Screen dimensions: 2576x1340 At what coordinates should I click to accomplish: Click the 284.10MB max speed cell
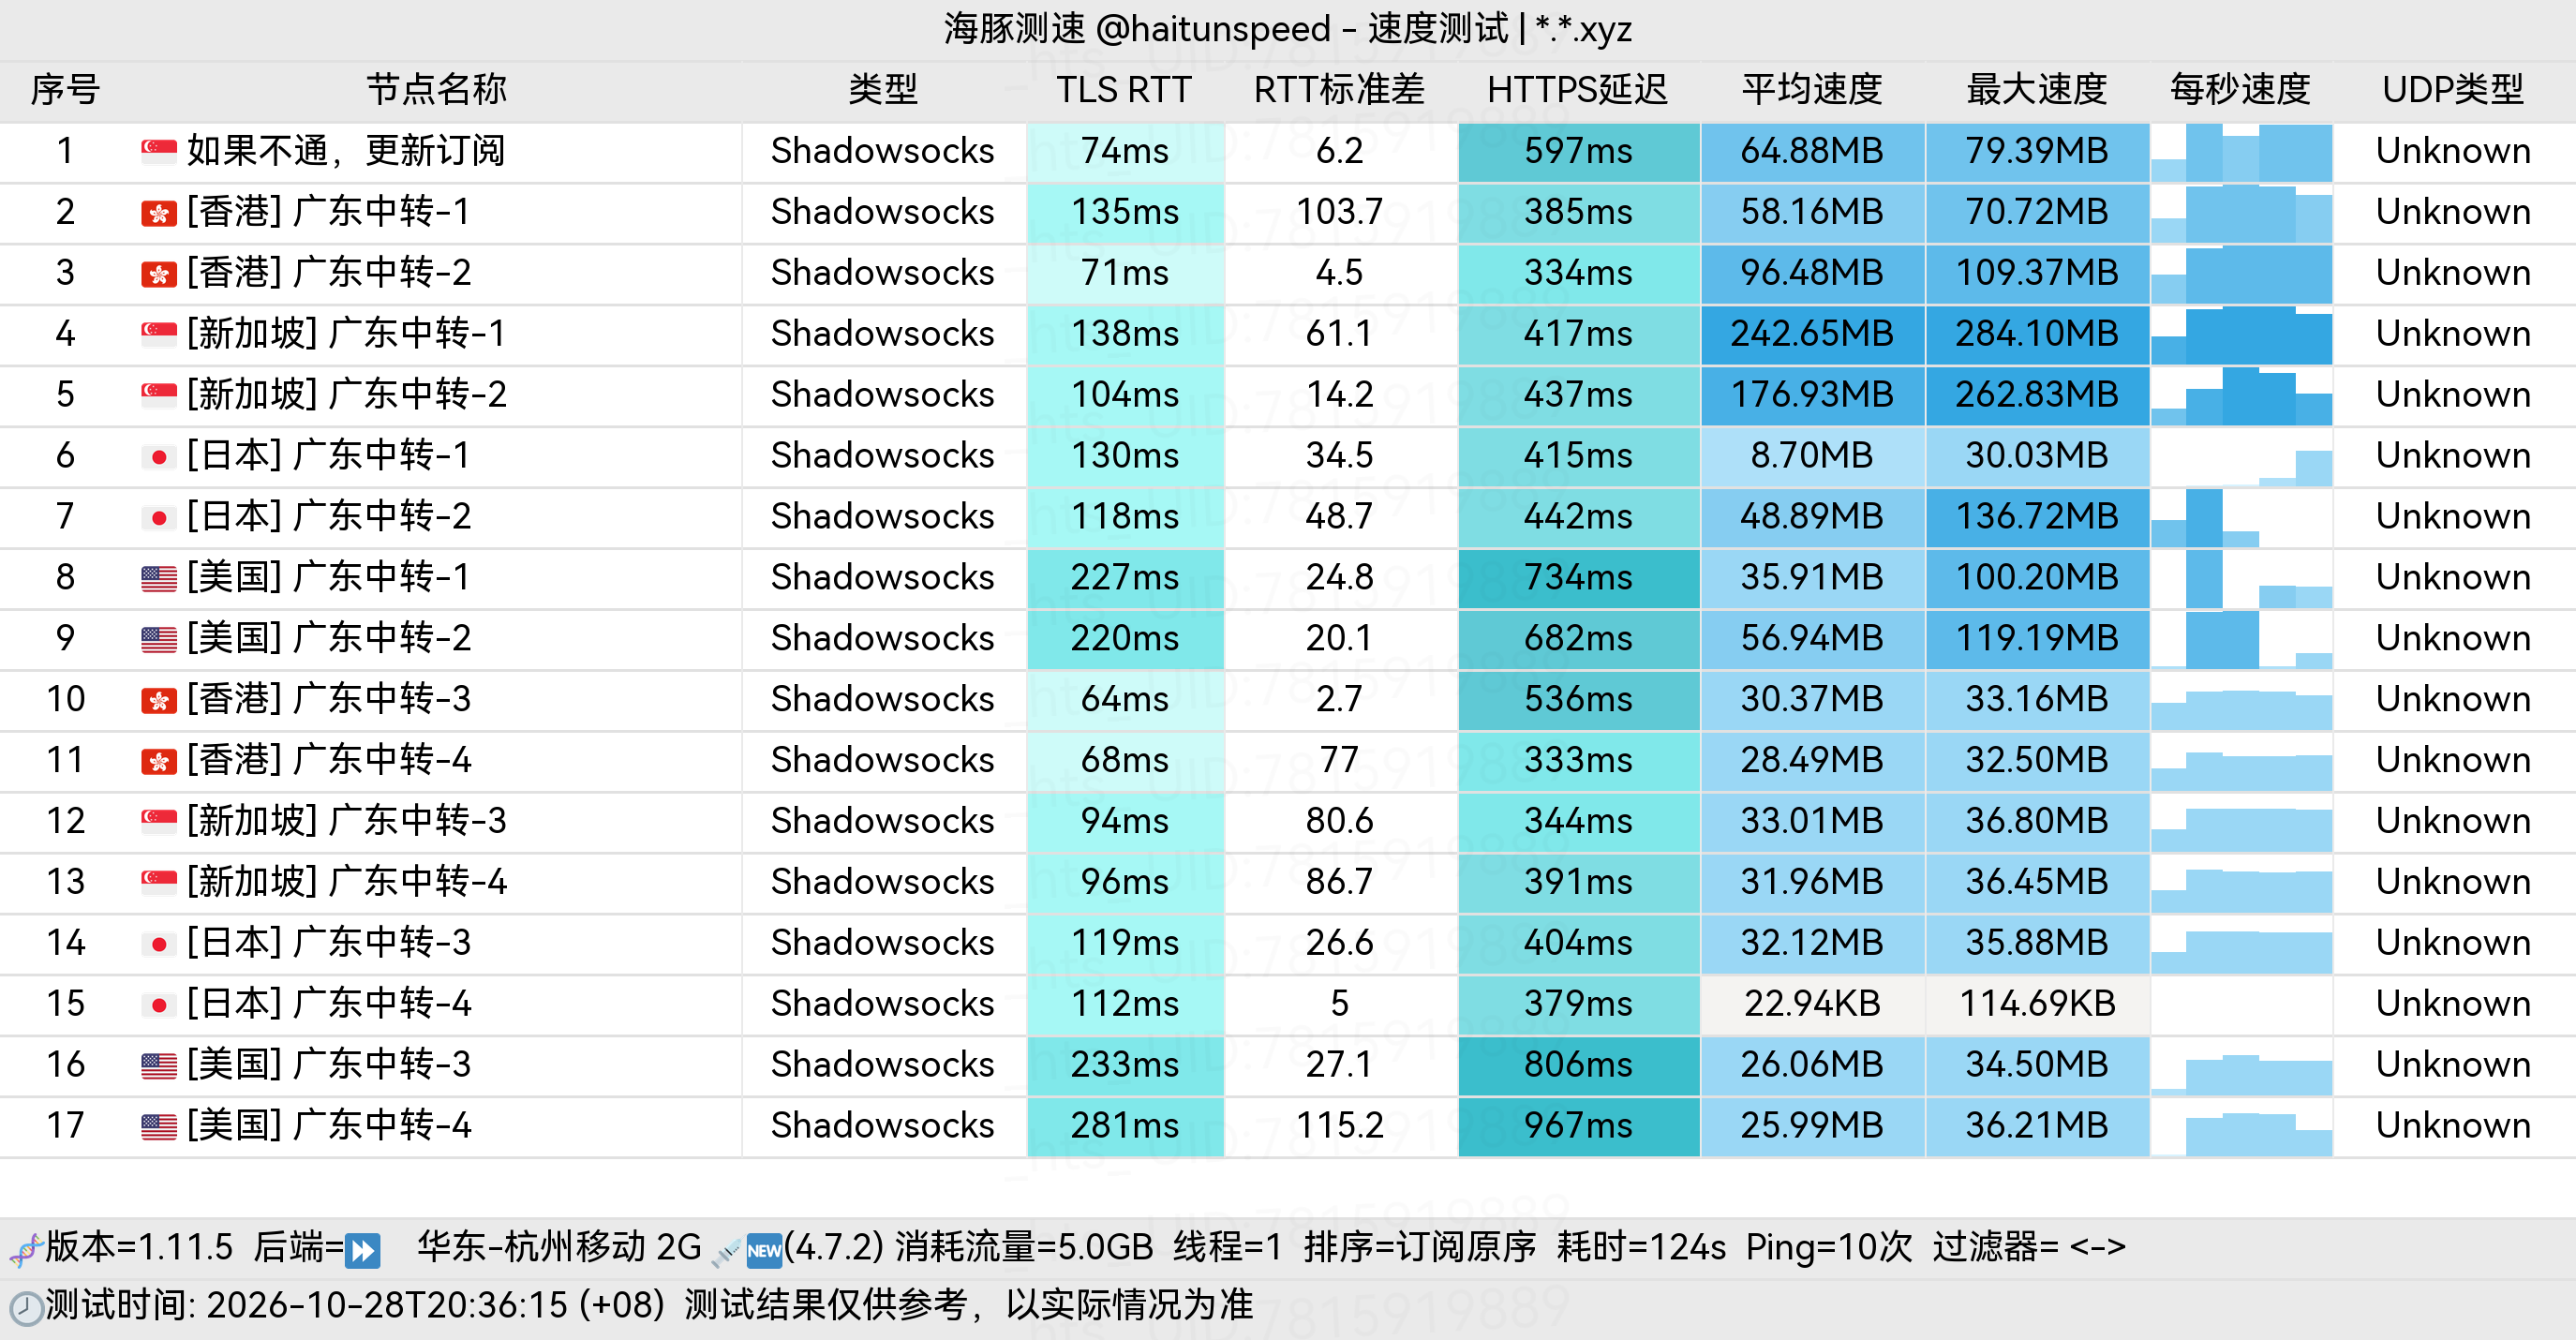coord(2037,334)
